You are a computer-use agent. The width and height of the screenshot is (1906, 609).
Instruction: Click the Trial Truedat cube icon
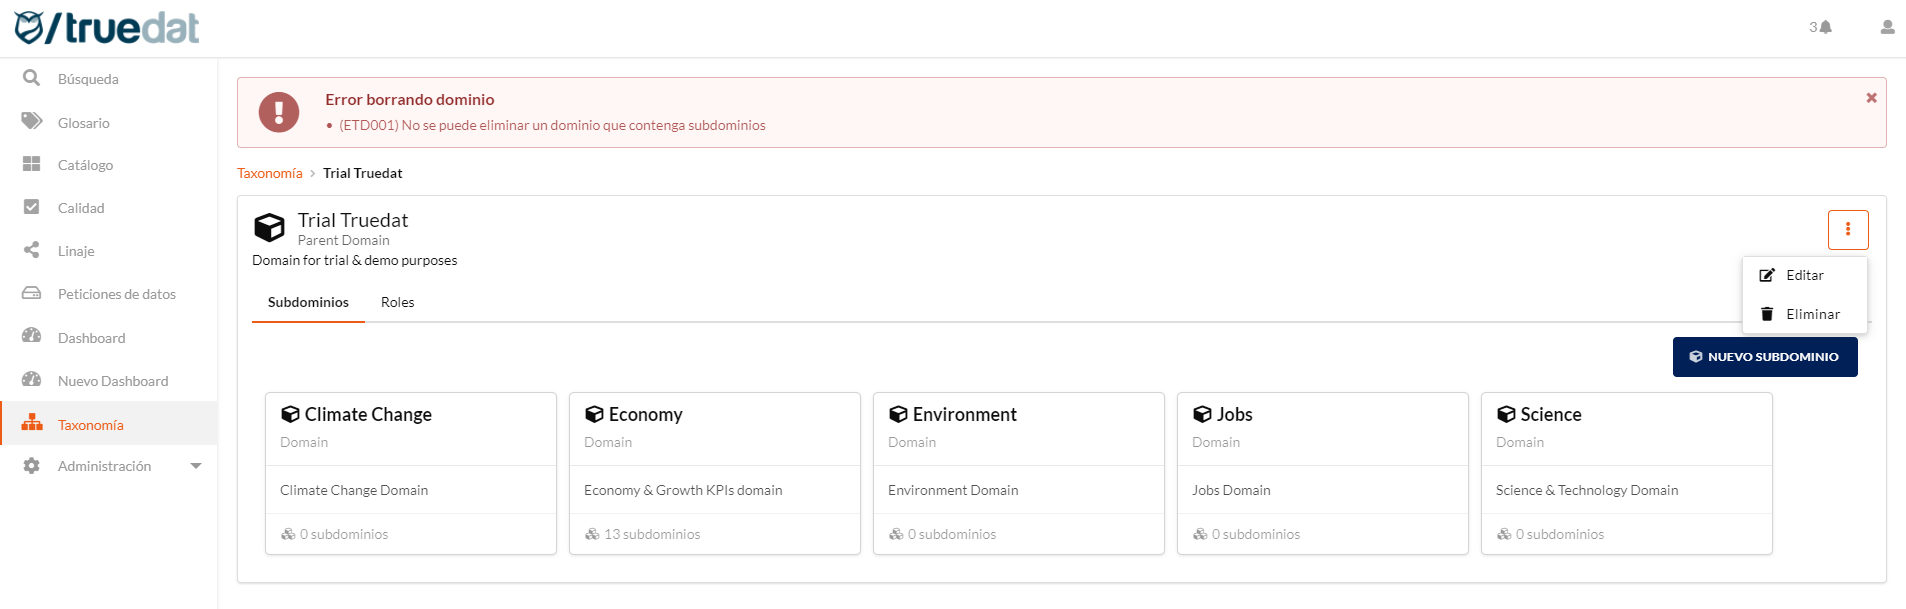(x=270, y=228)
